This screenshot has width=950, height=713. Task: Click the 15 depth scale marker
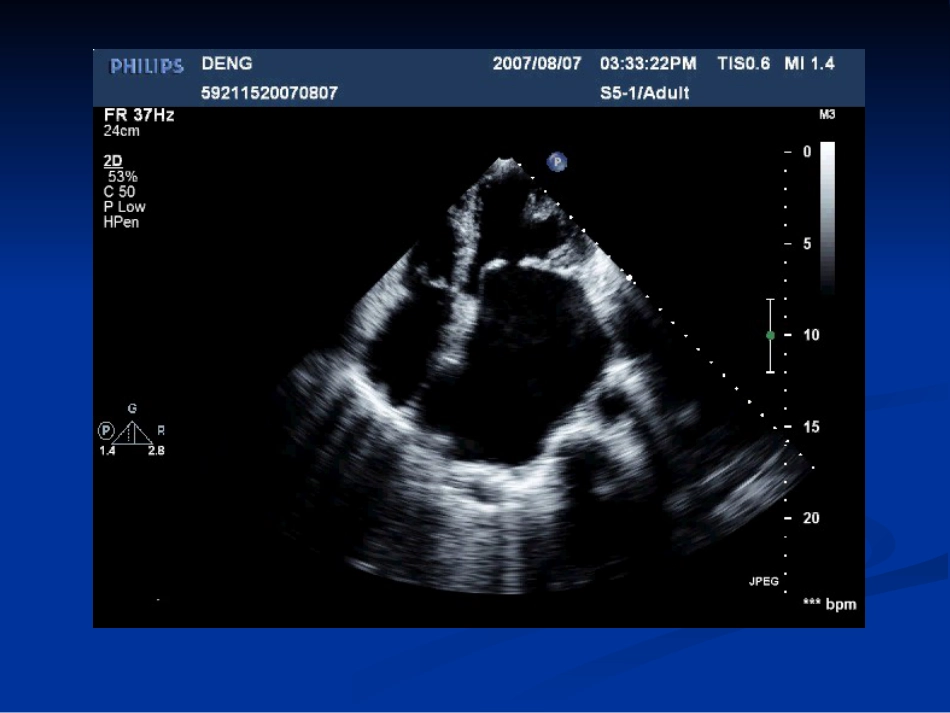coord(811,427)
